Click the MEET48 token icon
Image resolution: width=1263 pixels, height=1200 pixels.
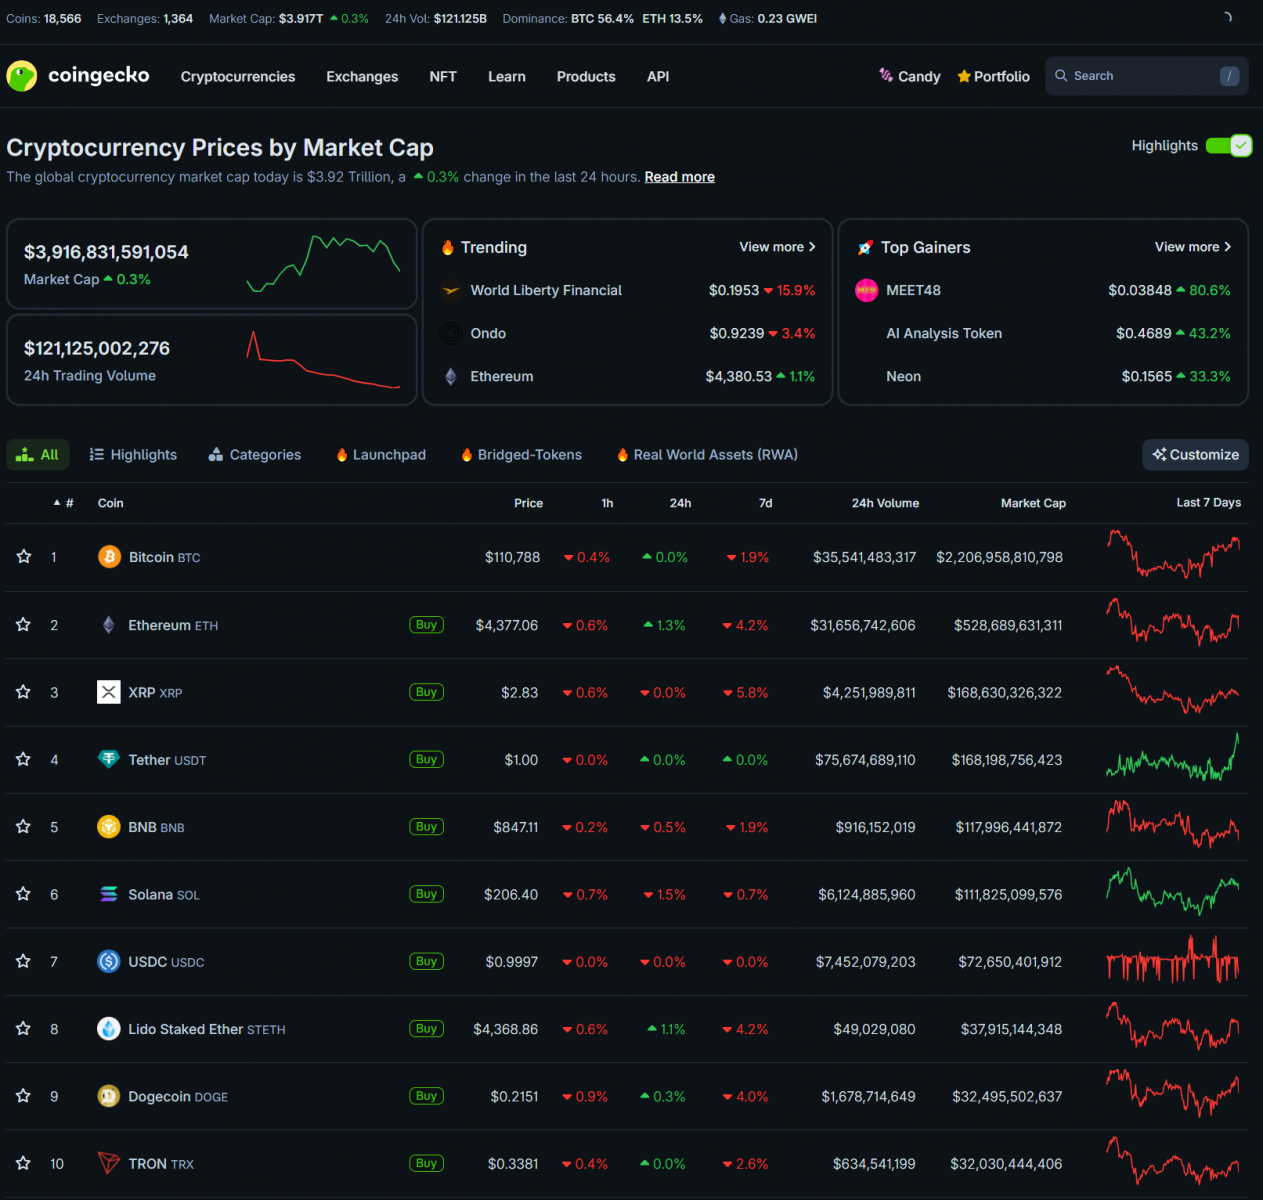[866, 291]
